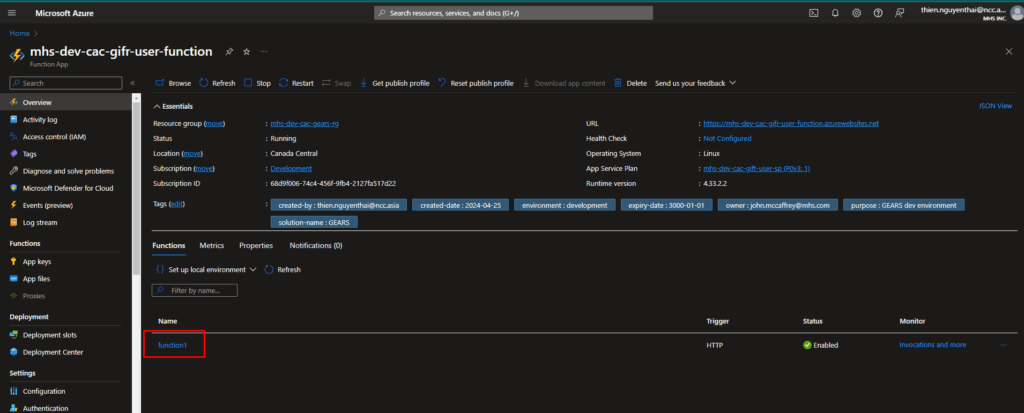Click the Home breadcrumb
Viewport: 1024px width, 413px height.
19,33
